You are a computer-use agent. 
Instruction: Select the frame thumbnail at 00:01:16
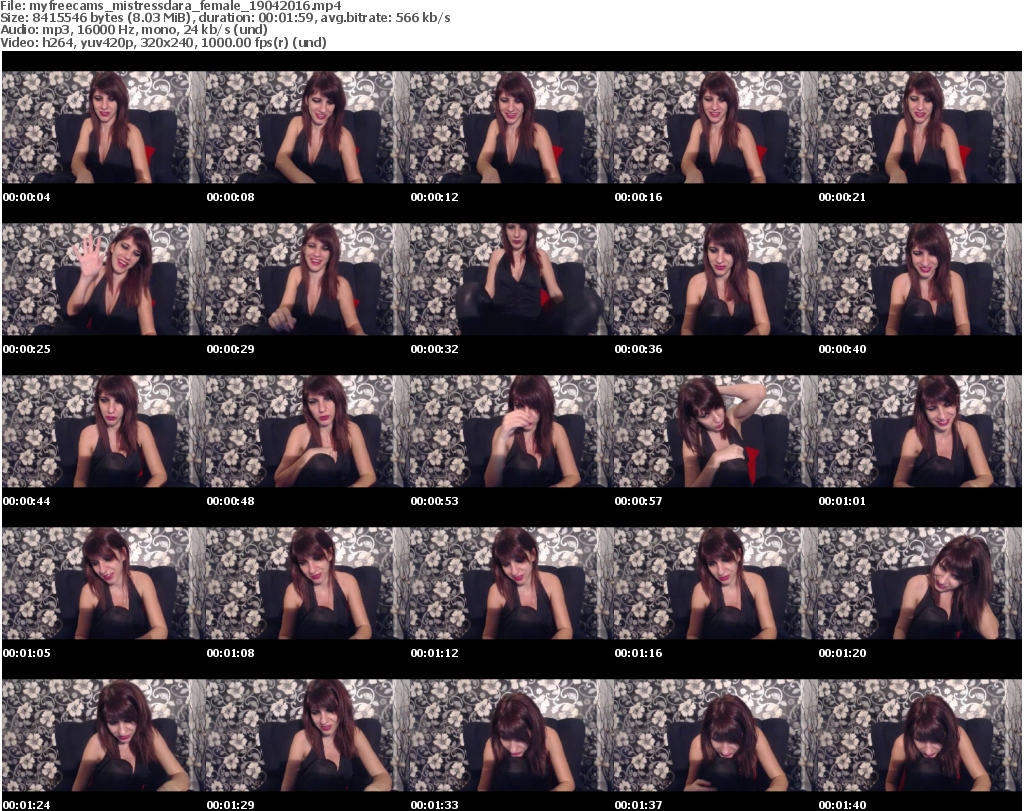716,583
